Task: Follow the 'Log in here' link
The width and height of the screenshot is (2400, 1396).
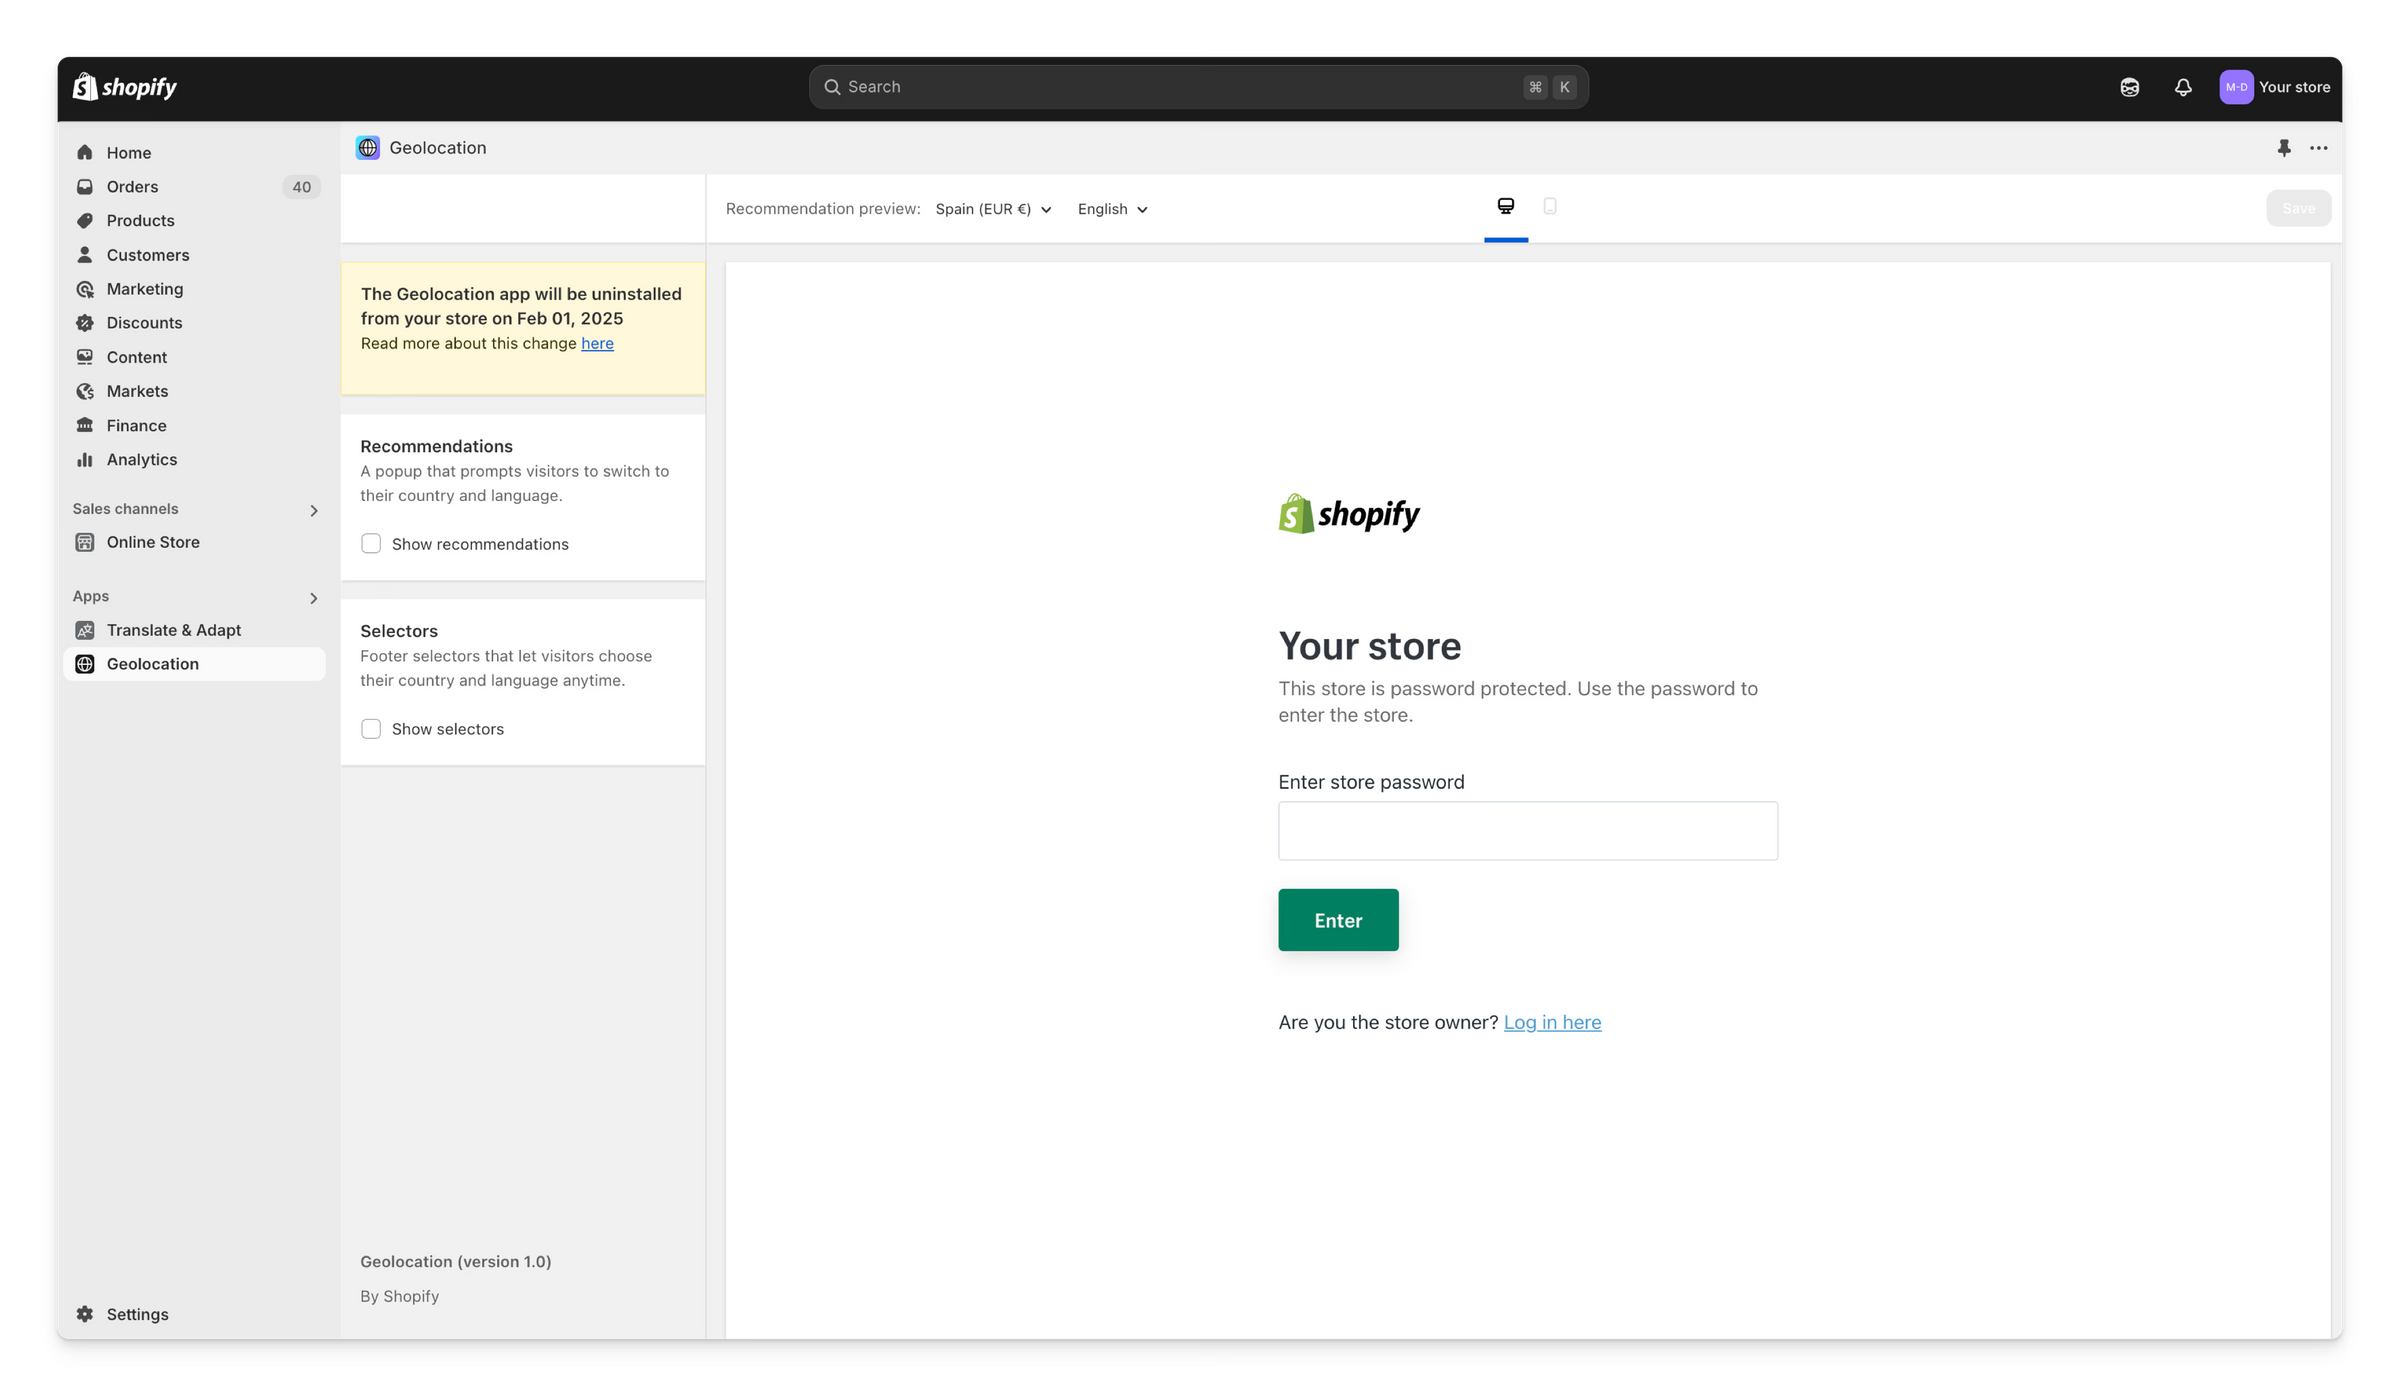Action: 1552,1022
